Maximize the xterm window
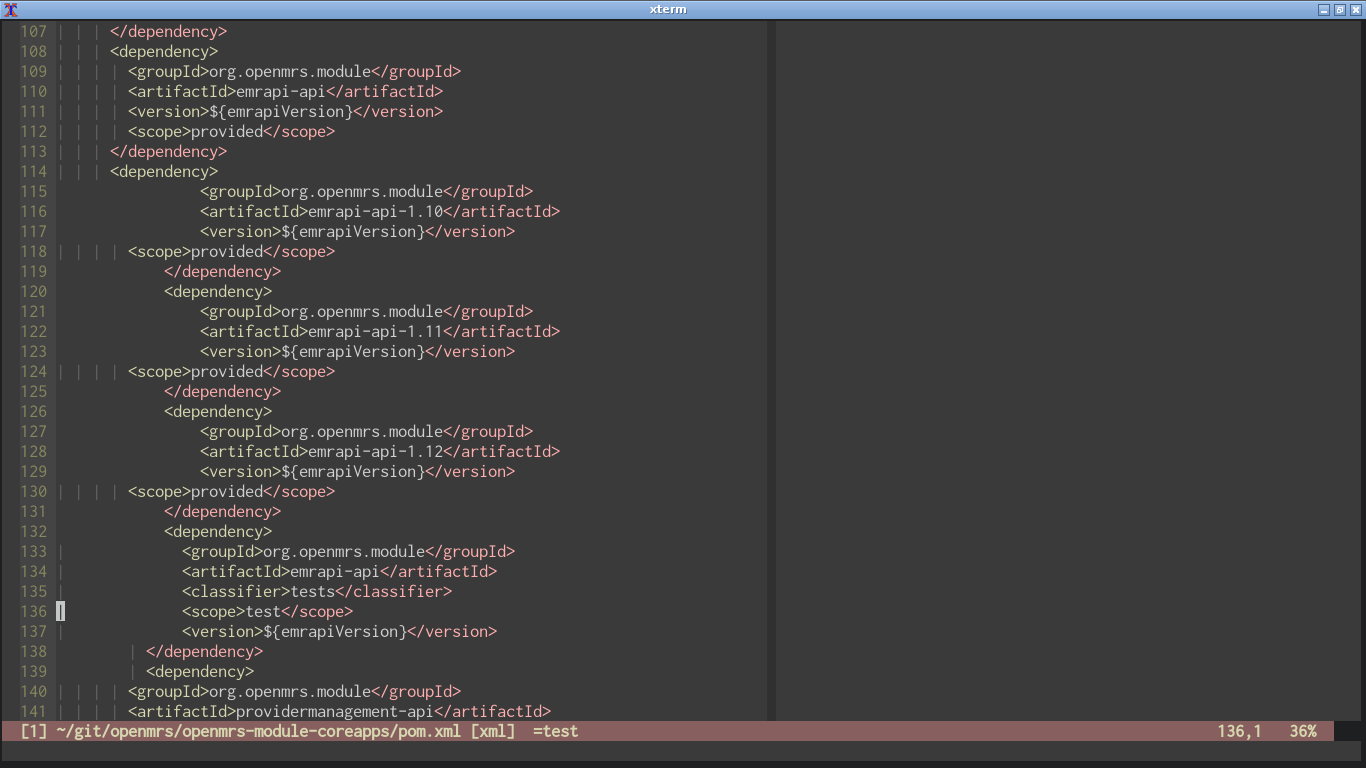The image size is (1366, 768). coord(1340,10)
